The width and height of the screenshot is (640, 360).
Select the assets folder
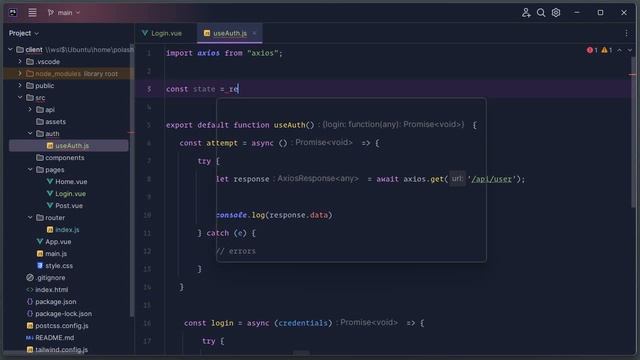tap(51, 122)
